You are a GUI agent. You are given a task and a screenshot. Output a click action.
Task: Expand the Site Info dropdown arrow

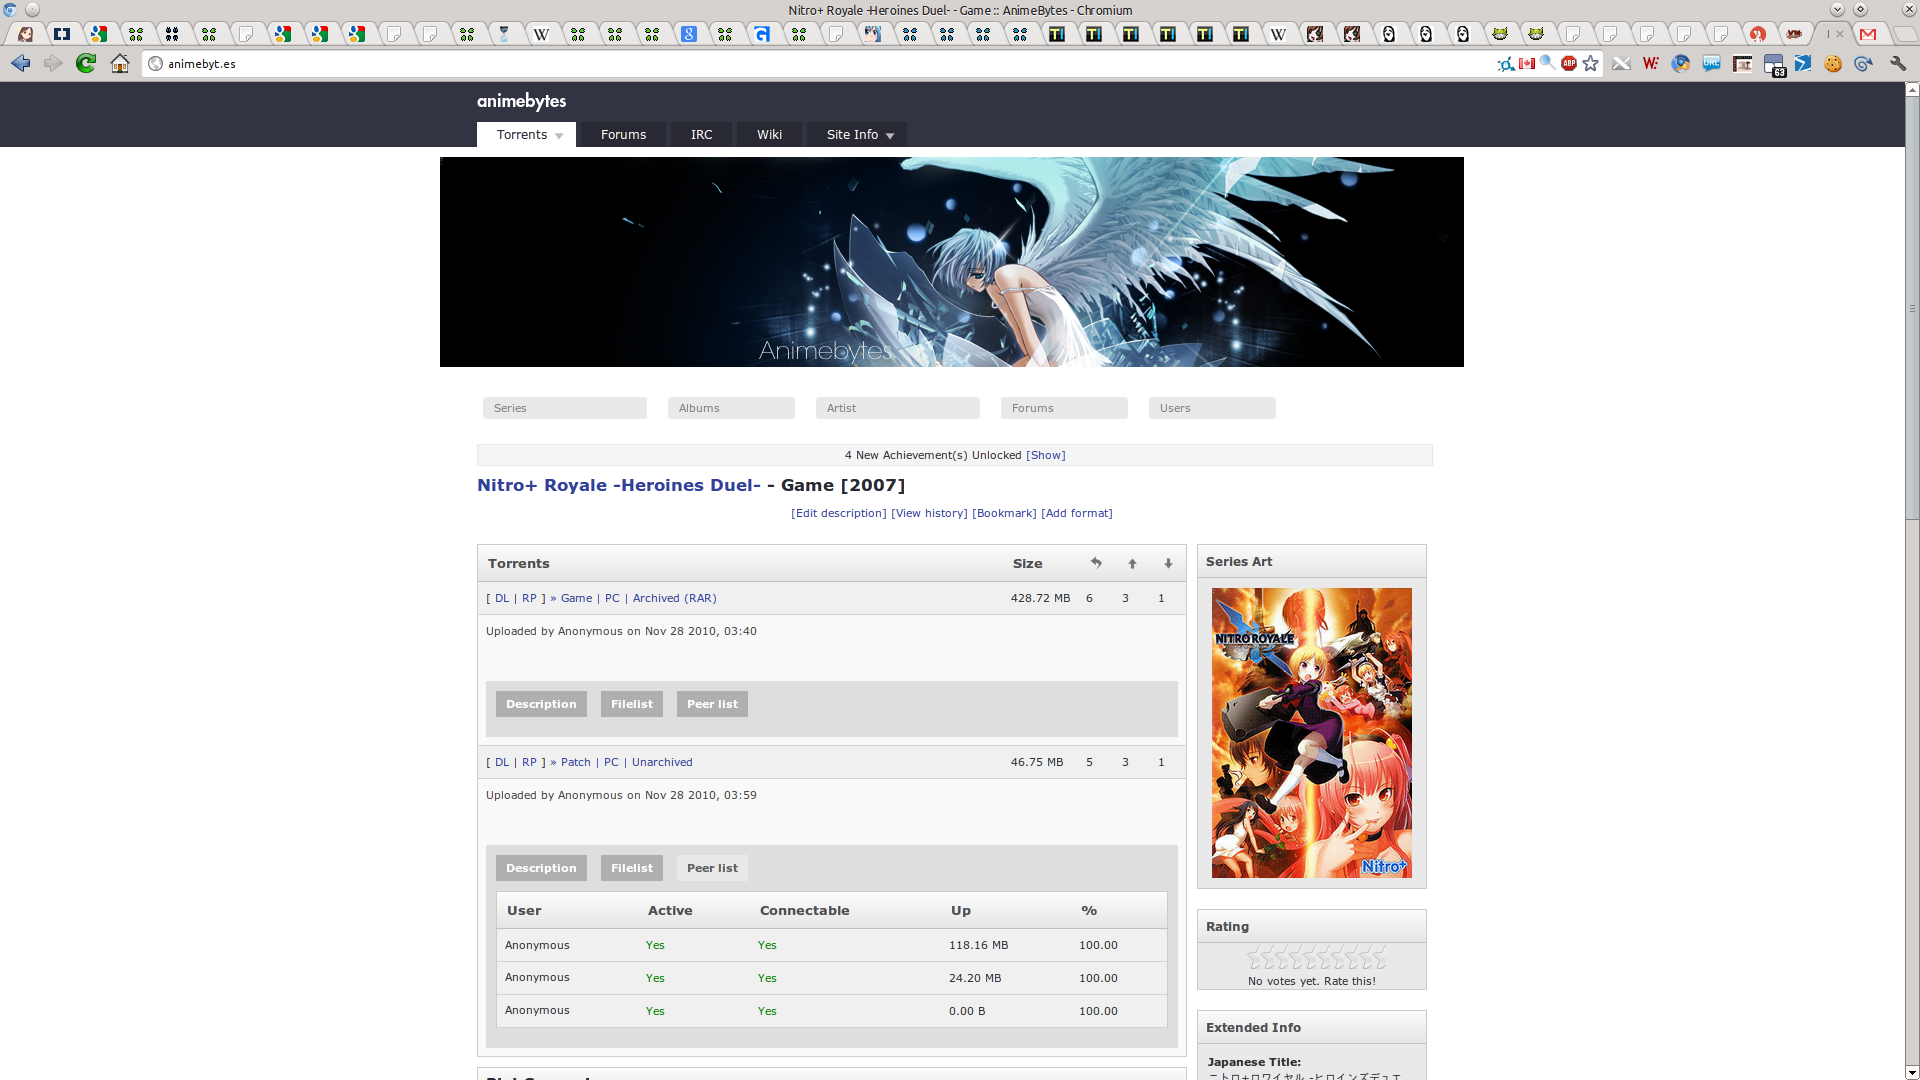[x=890, y=136]
